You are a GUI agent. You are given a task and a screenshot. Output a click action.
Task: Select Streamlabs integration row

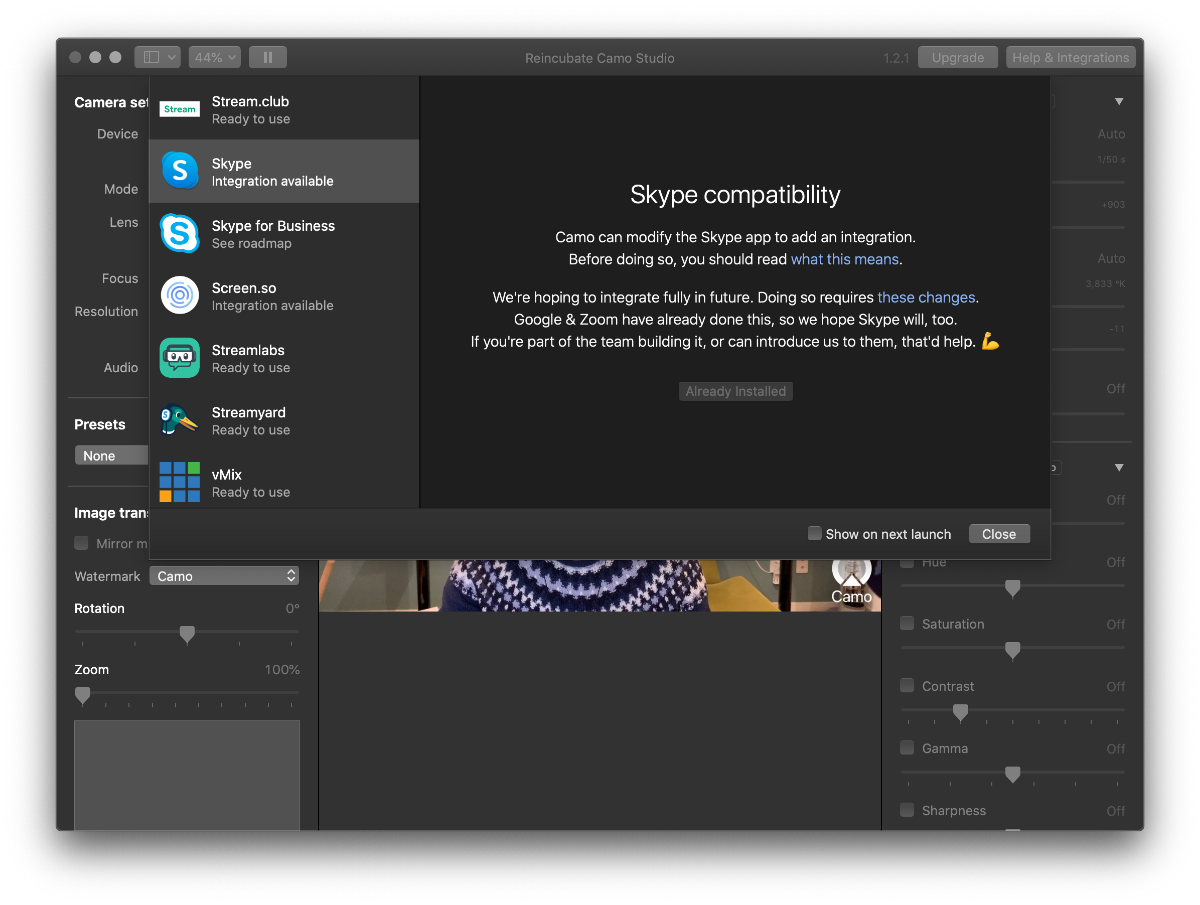tap(284, 357)
